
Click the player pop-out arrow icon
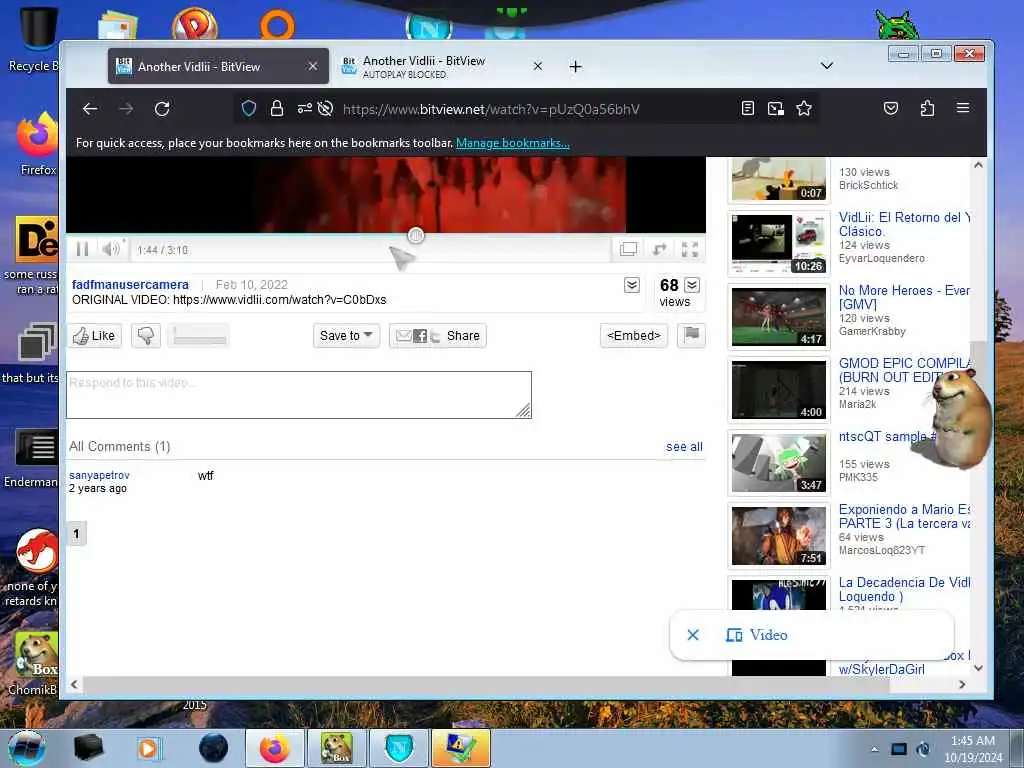pyautogui.click(x=660, y=249)
